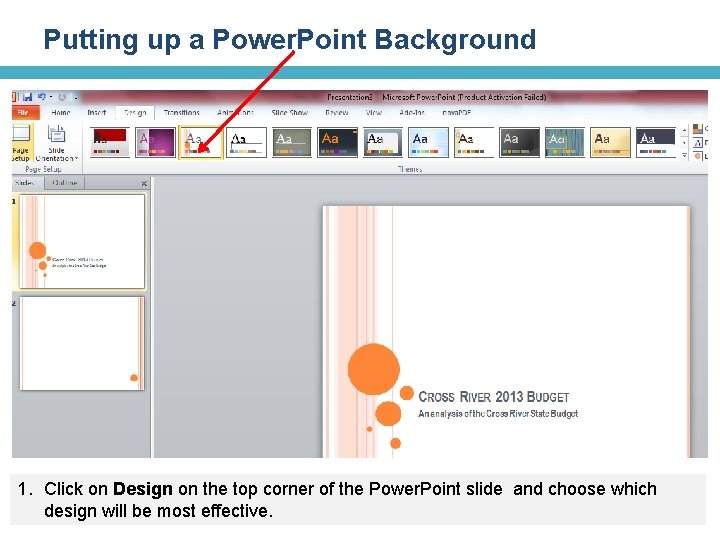Viewport: 720px width, 540px height.
Task: Apply the olive grey theme
Action: pos(292,142)
